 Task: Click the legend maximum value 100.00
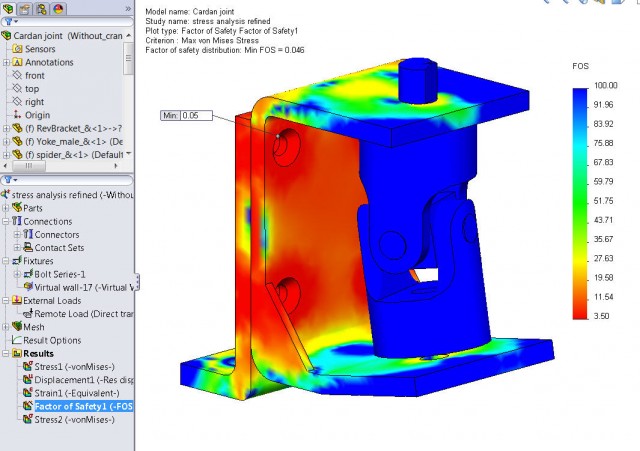coord(605,85)
